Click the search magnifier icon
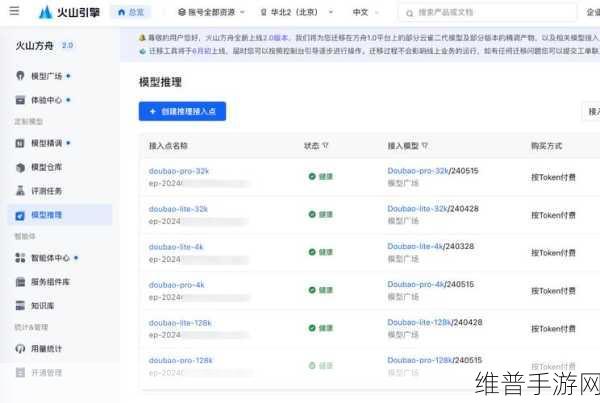 pyautogui.click(x=409, y=13)
